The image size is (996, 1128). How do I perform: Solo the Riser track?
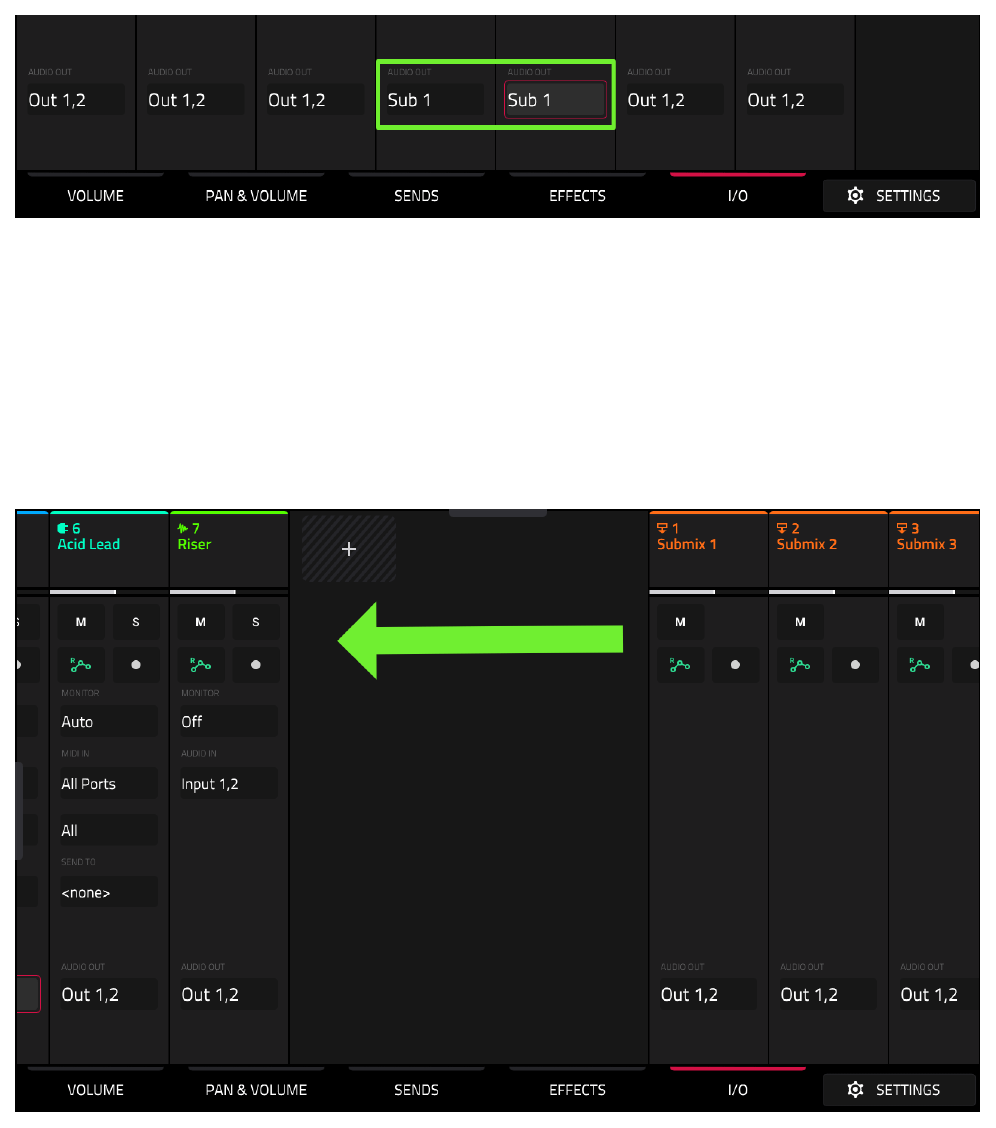tap(255, 622)
